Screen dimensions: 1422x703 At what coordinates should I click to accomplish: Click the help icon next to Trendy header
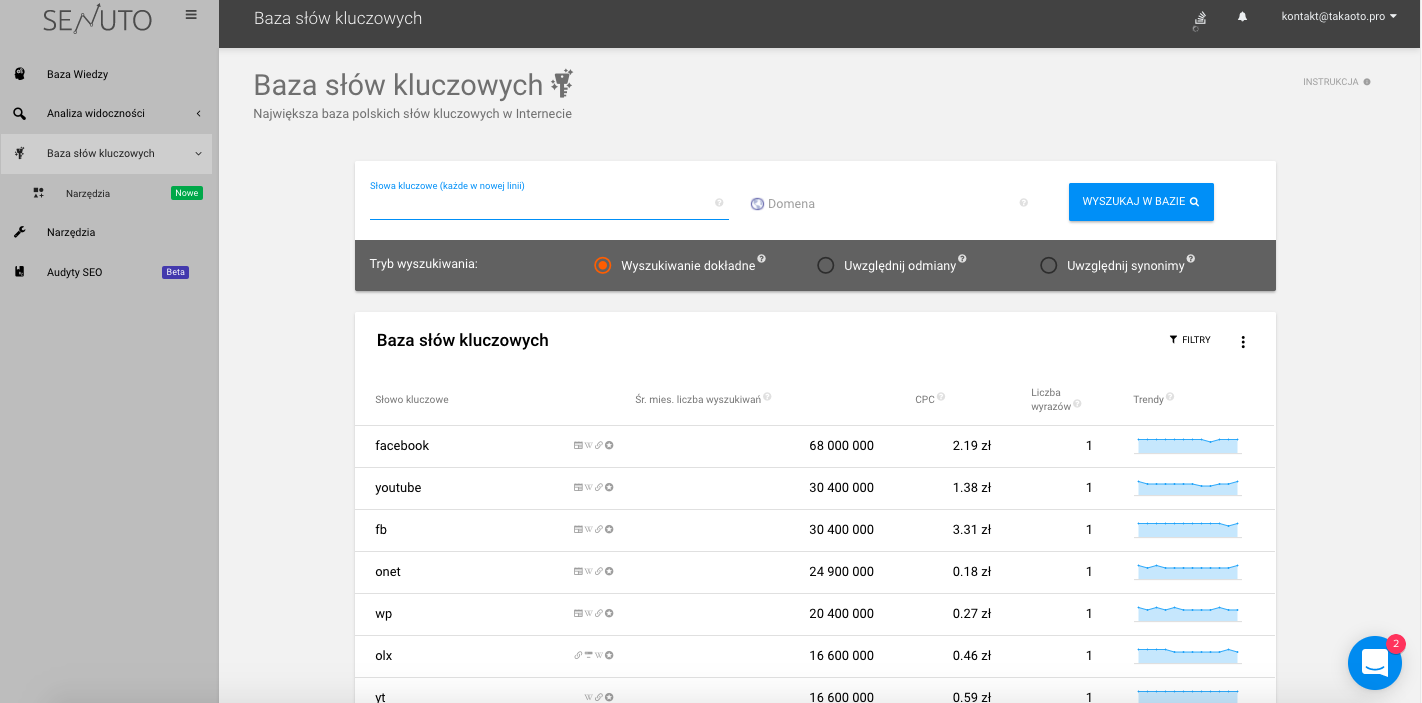click(1170, 397)
